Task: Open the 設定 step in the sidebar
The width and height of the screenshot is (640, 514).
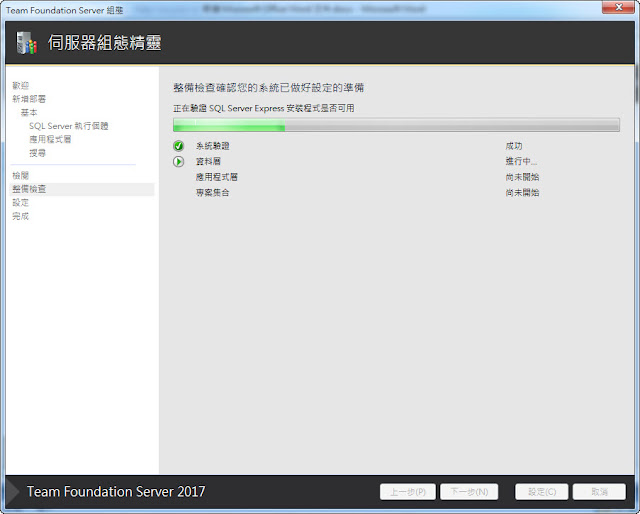Action: [20, 202]
